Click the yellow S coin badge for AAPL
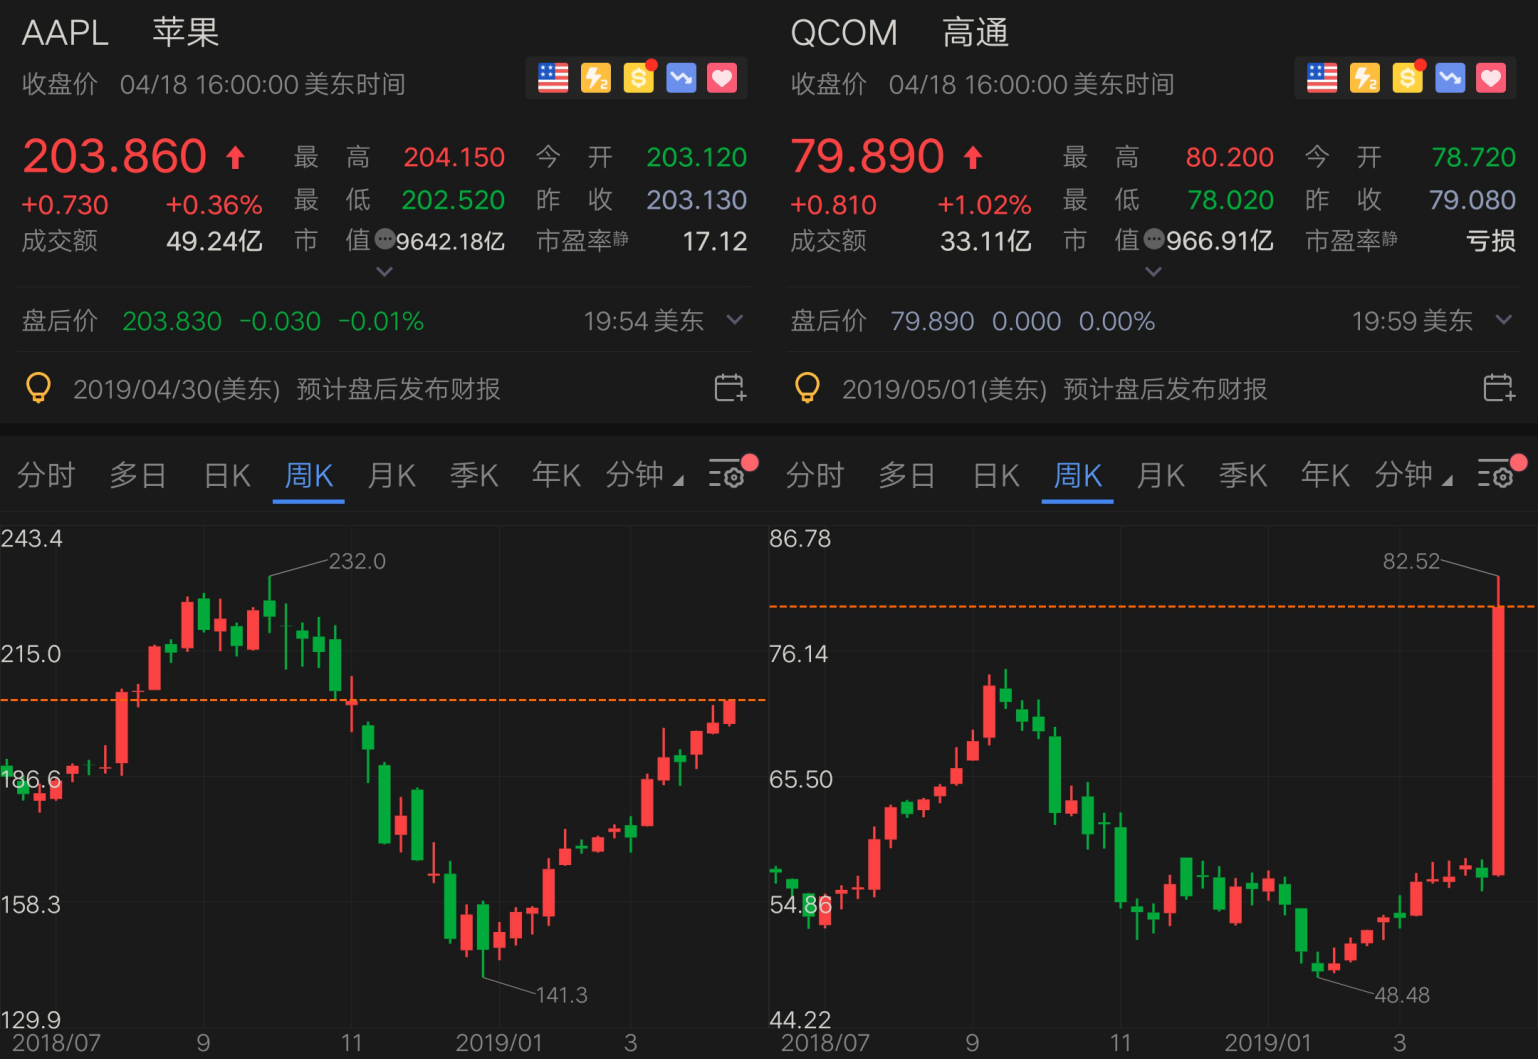This screenshot has width=1539, height=1059. (638, 78)
